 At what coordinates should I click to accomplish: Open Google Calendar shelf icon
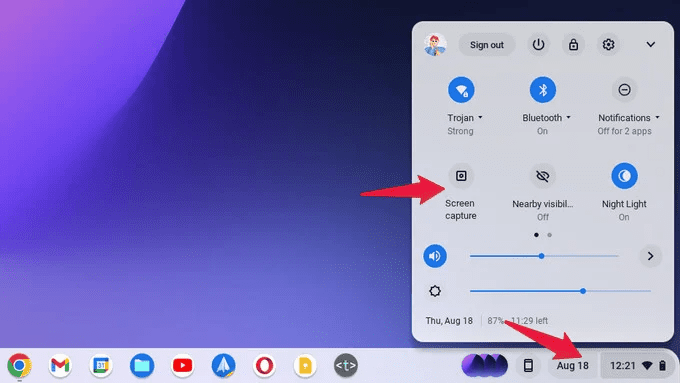[x=101, y=365]
